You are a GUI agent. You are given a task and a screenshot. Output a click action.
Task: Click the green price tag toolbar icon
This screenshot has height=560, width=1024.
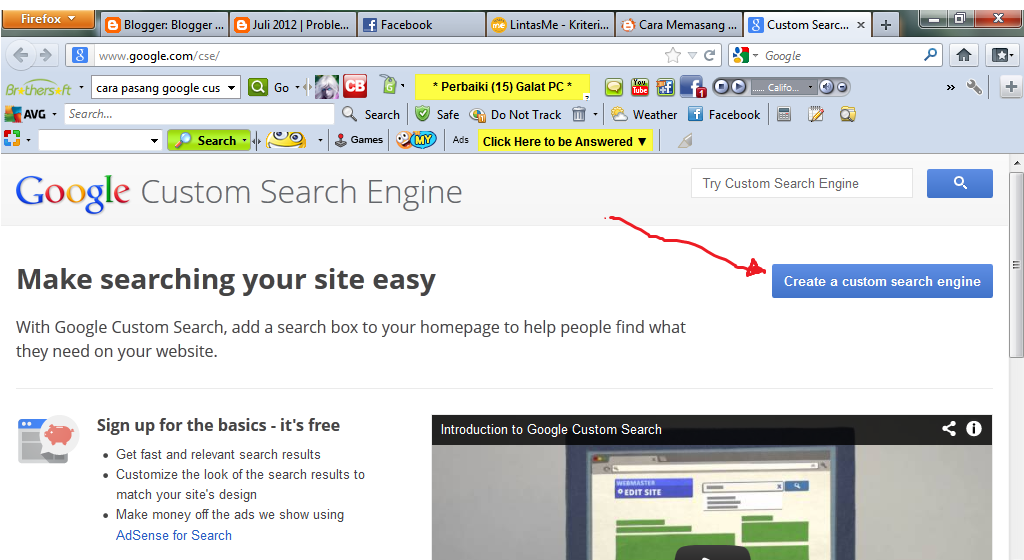pyautogui.click(x=389, y=85)
